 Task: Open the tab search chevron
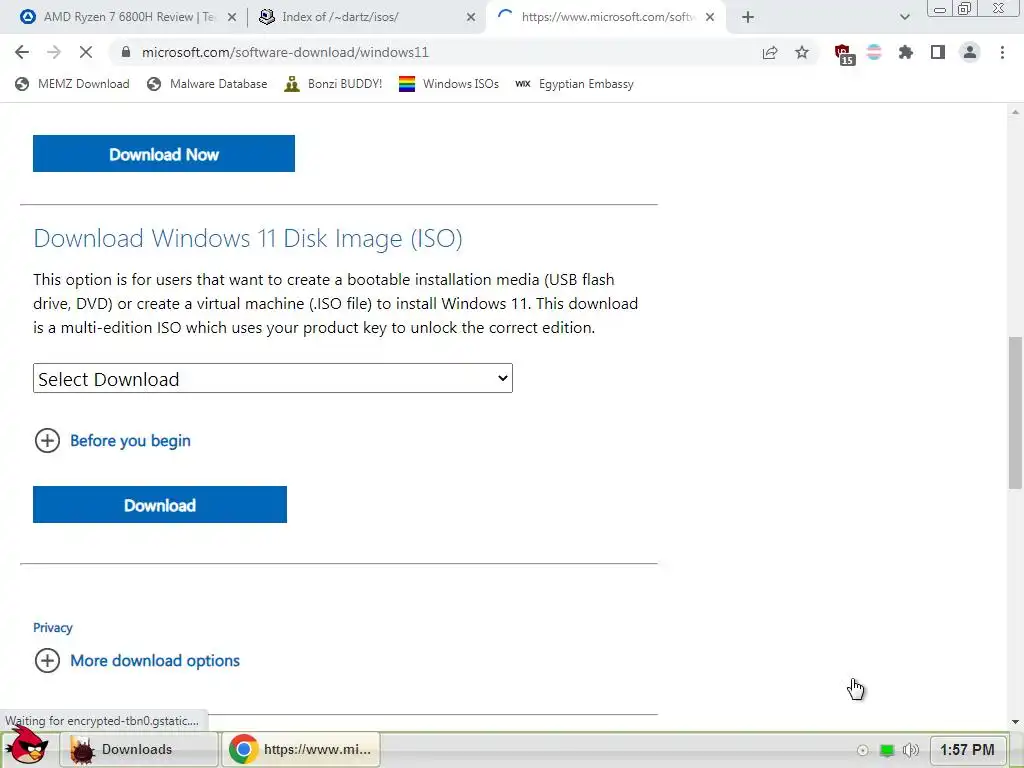pyautogui.click(x=904, y=17)
